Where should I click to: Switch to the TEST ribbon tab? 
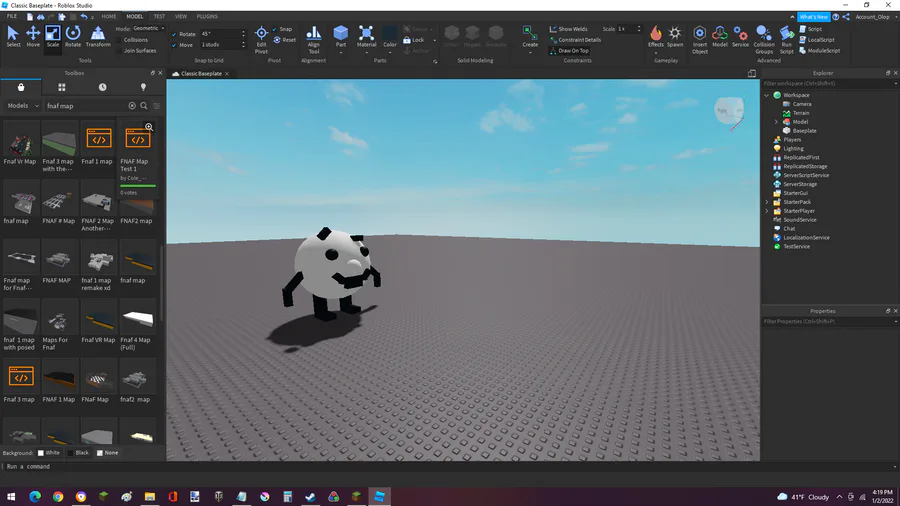[159, 17]
